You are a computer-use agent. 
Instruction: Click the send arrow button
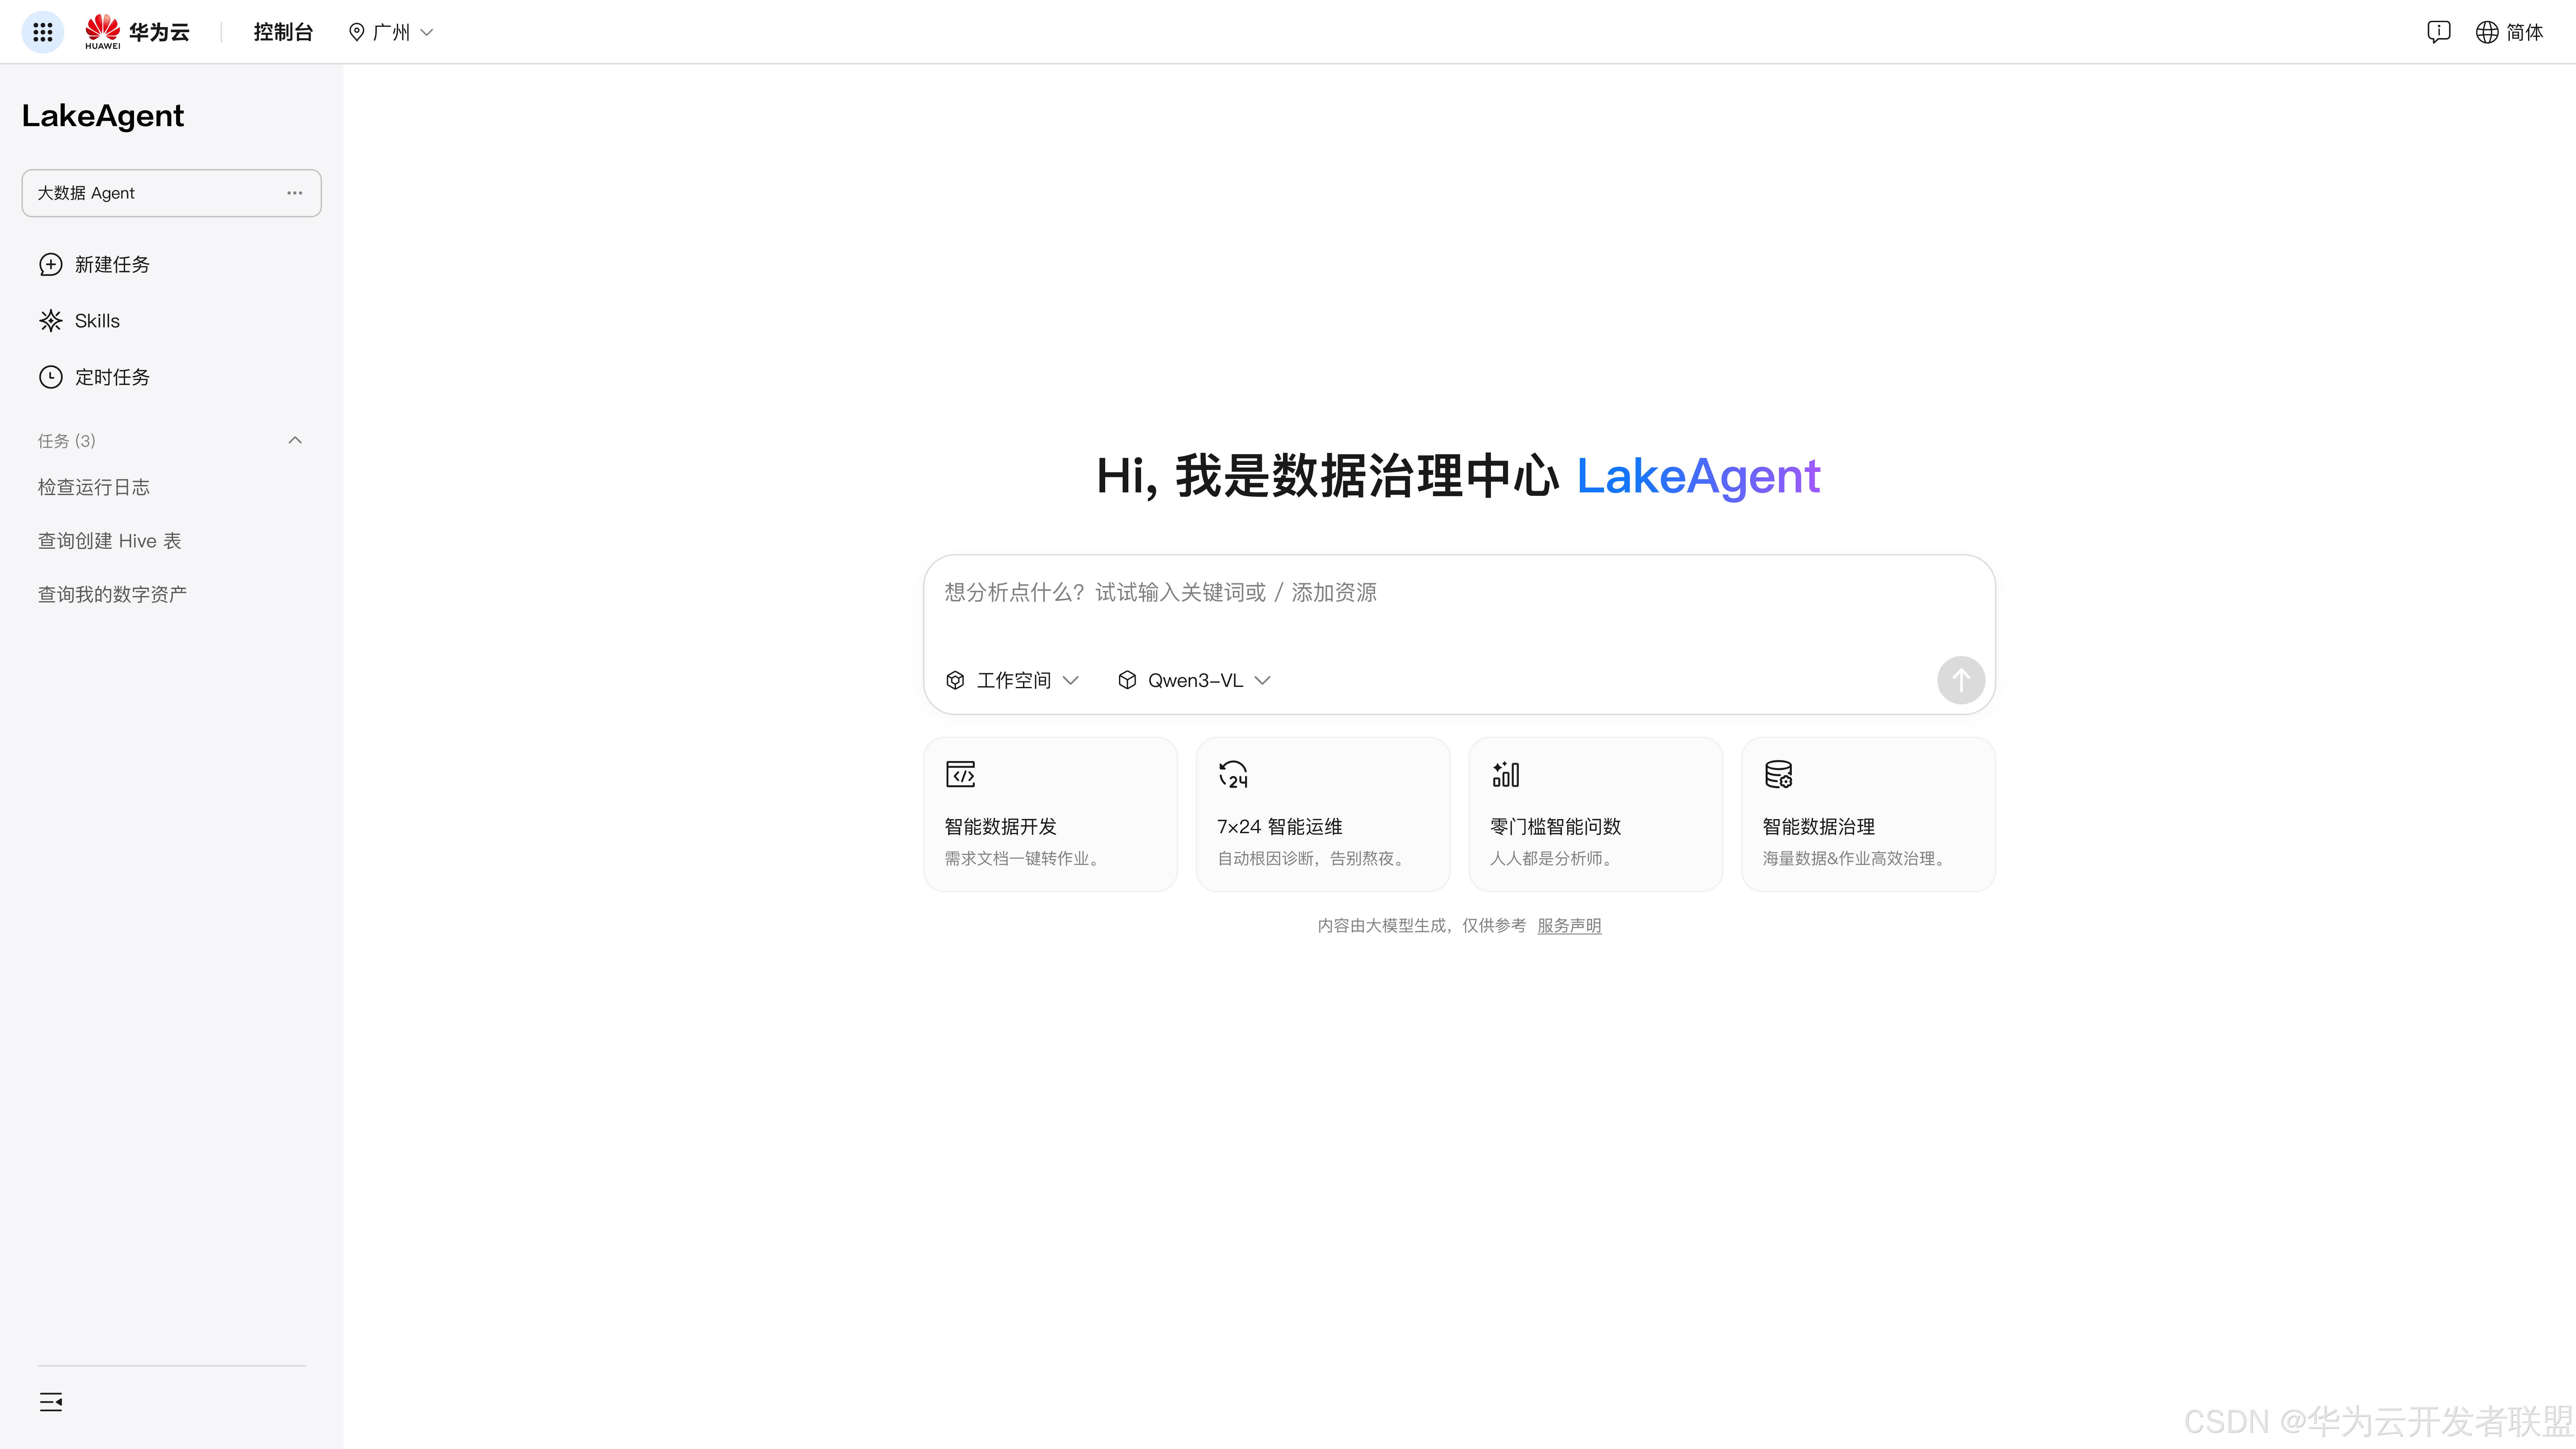coord(1961,680)
